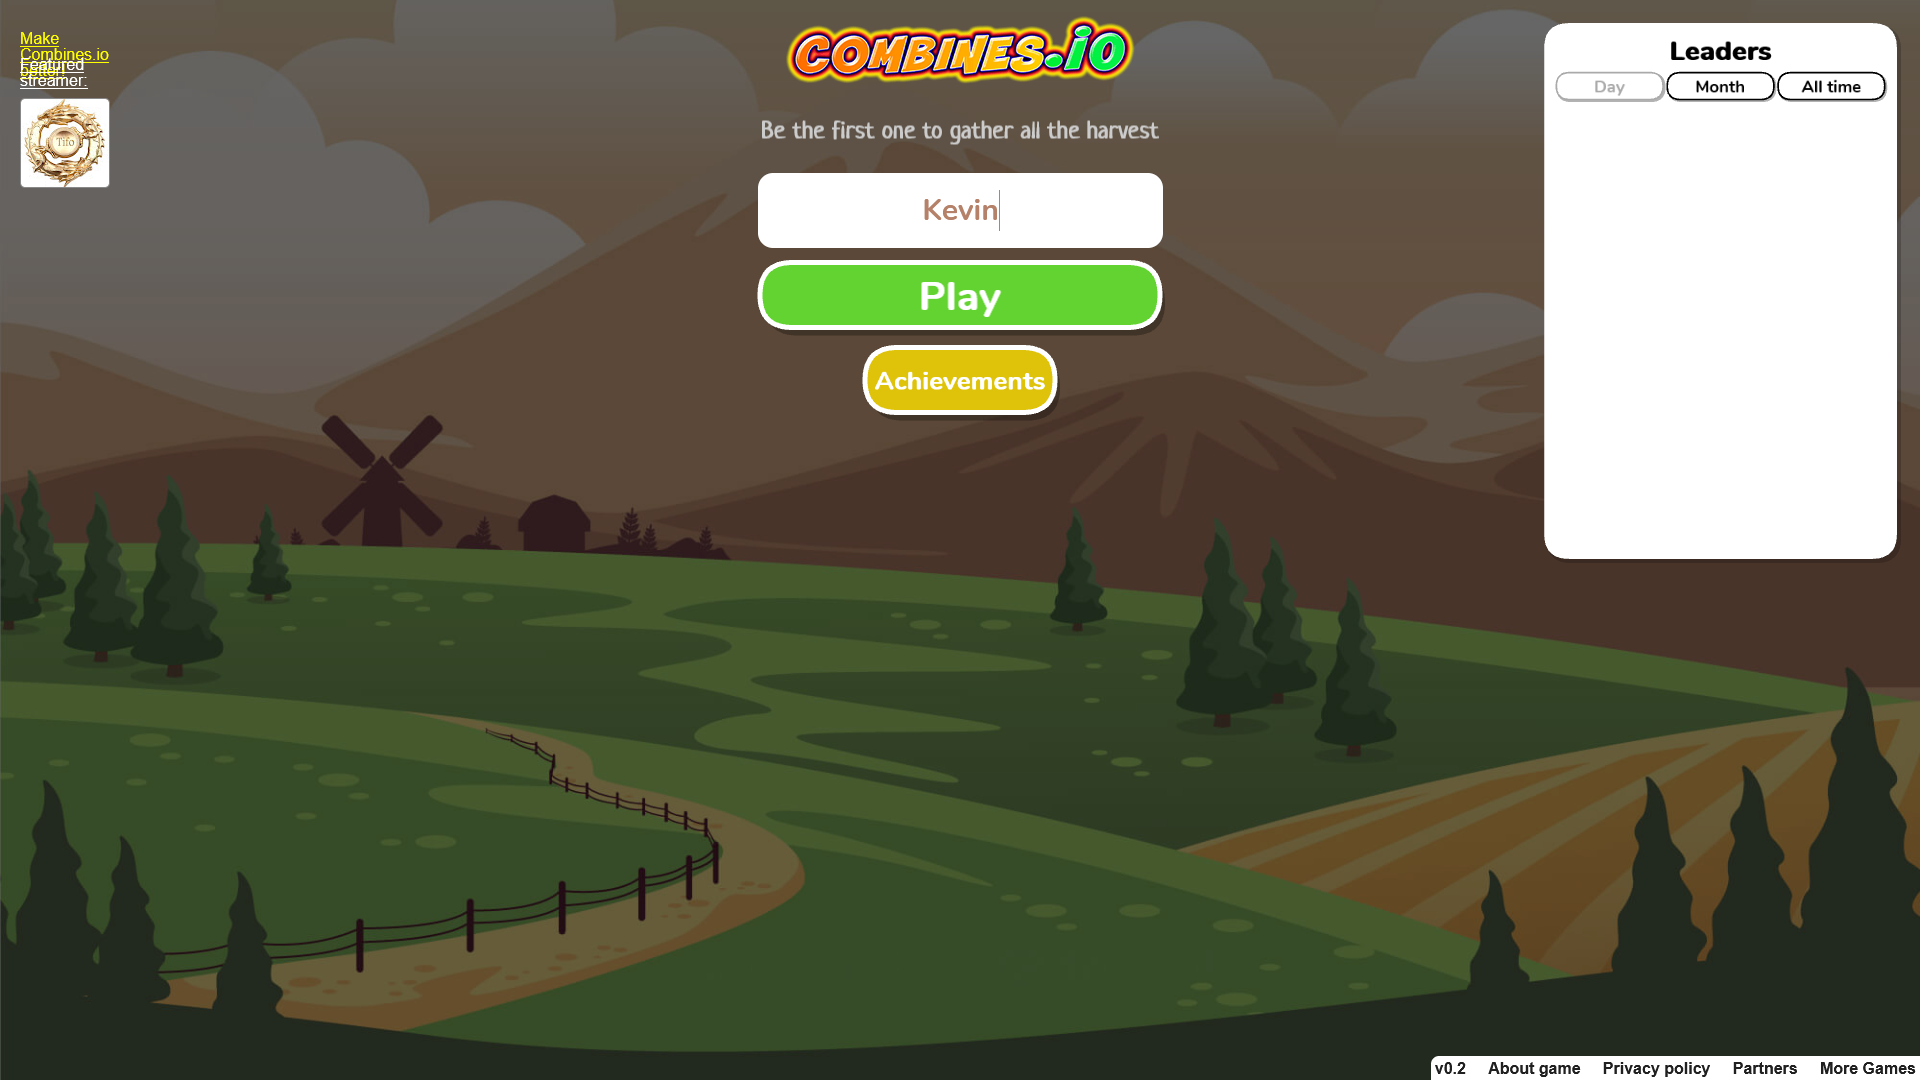This screenshot has width=1920, height=1080.
Task: Click the Play button to start game
Action: coord(960,294)
